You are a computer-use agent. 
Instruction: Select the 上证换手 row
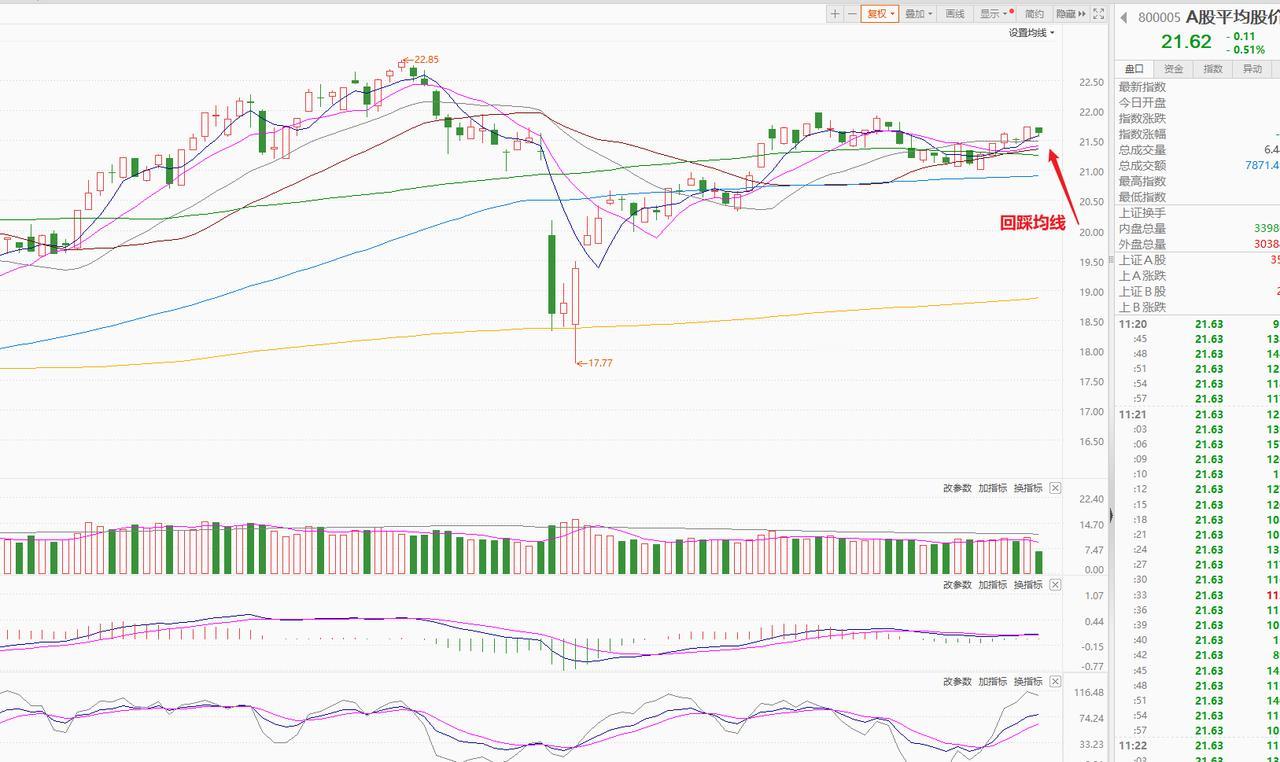(x=1197, y=213)
